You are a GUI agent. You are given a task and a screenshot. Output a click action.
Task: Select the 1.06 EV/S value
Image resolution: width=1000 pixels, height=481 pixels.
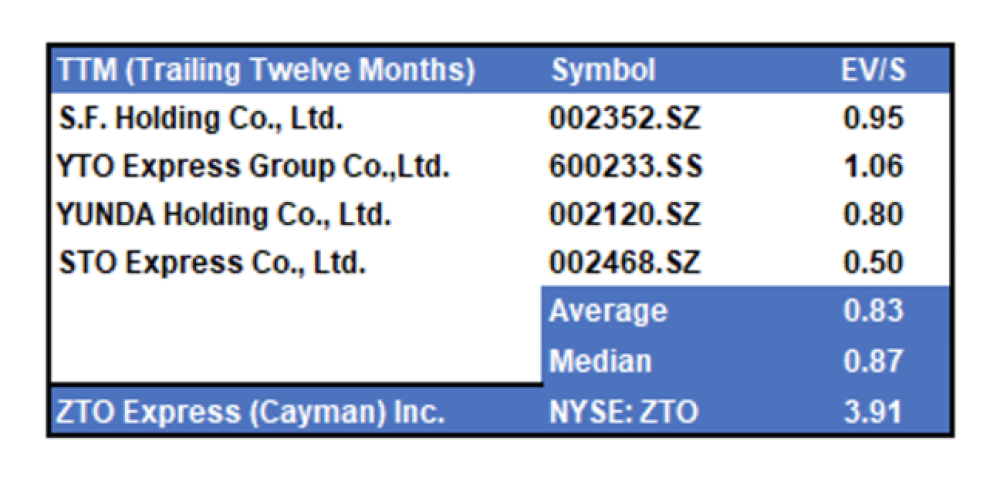click(x=873, y=167)
